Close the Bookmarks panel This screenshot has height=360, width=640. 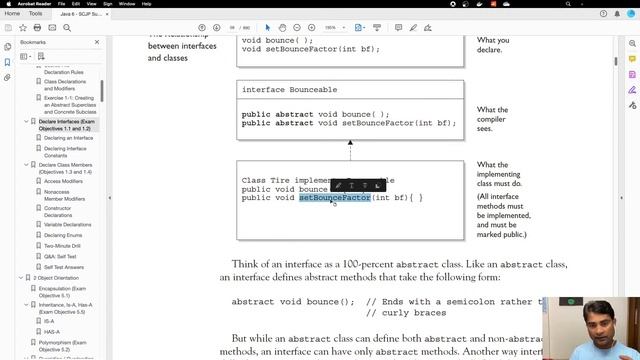click(x=97, y=42)
